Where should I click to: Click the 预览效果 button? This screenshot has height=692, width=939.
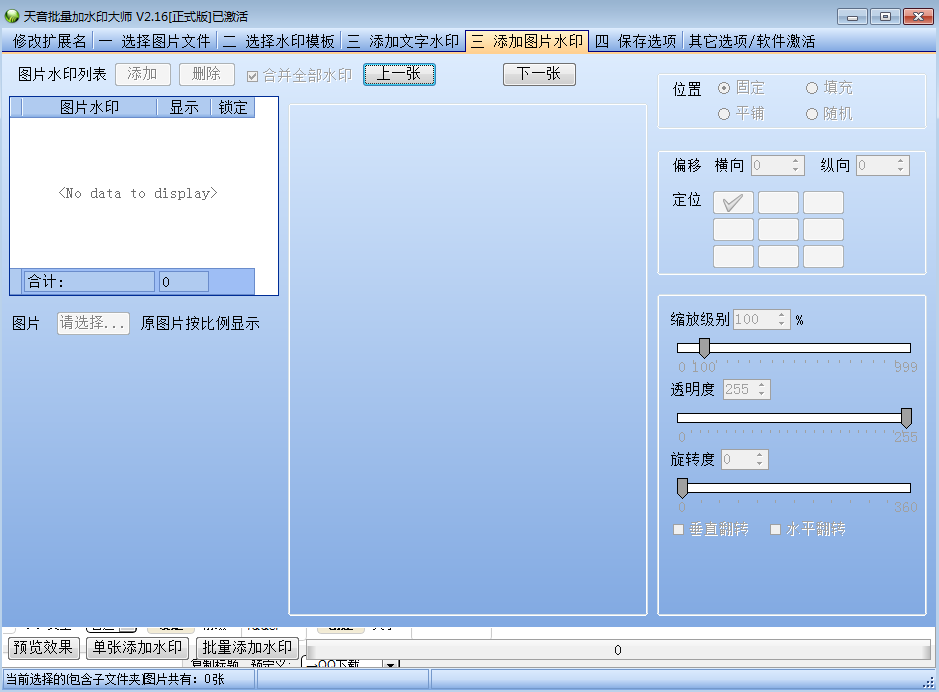coord(44,647)
